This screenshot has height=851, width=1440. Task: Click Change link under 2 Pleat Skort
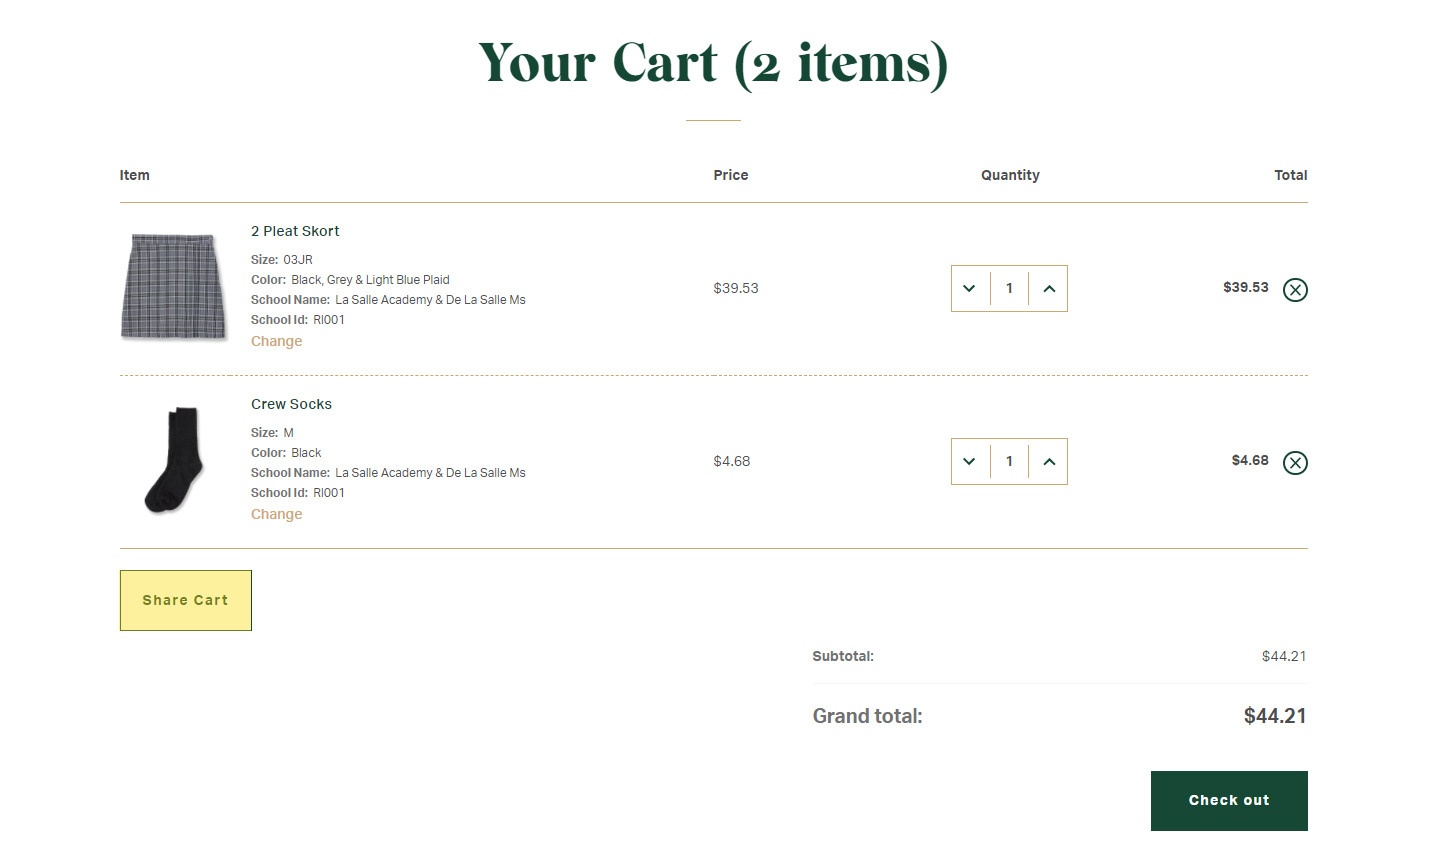[276, 341]
